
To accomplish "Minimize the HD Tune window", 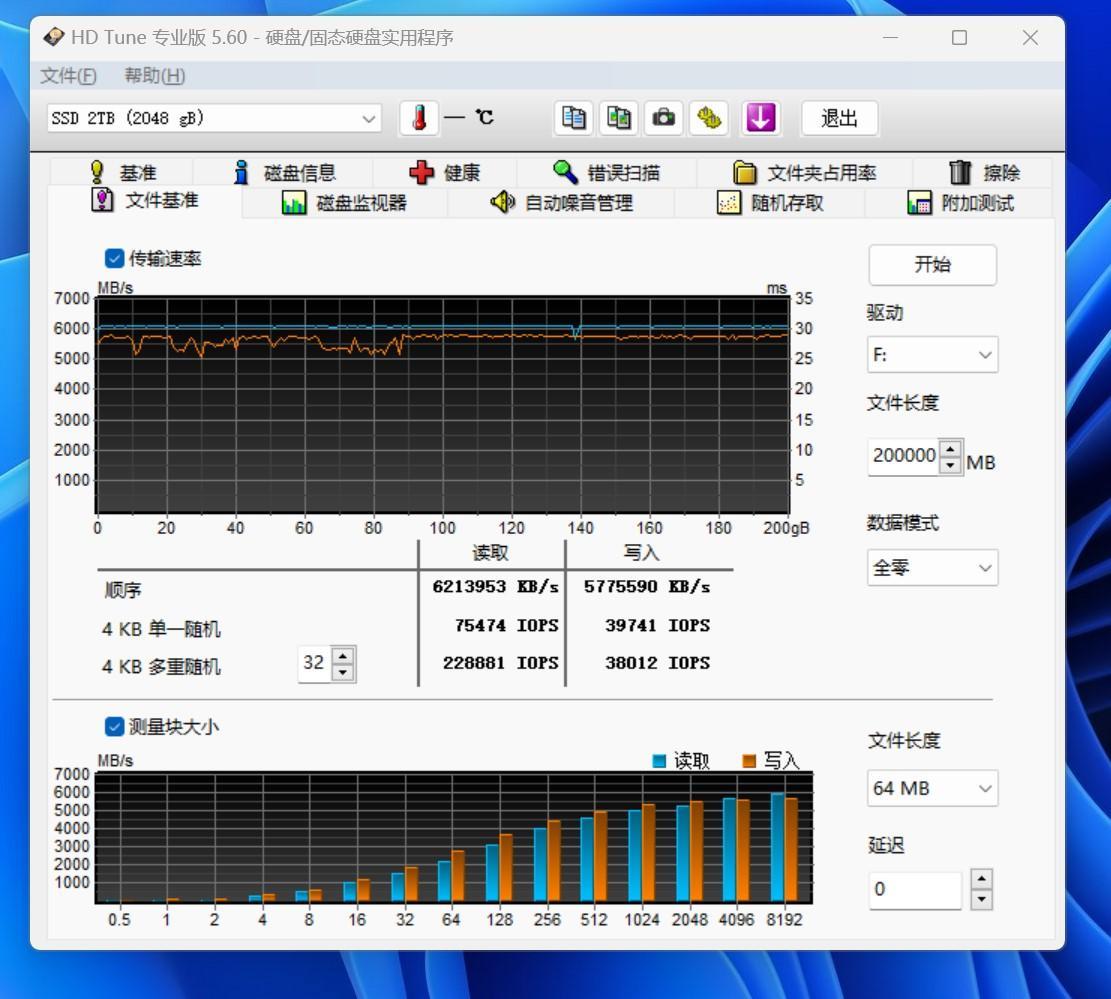I will pyautogui.click(x=891, y=38).
